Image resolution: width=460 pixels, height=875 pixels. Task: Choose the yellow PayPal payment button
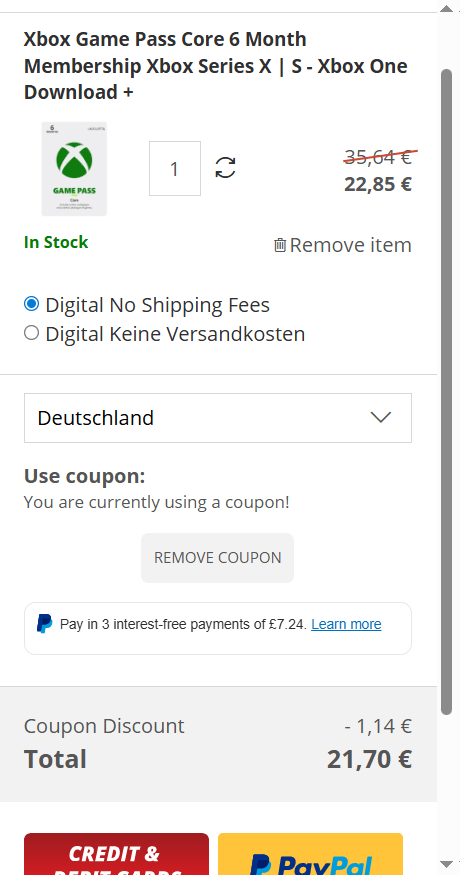pos(310,854)
